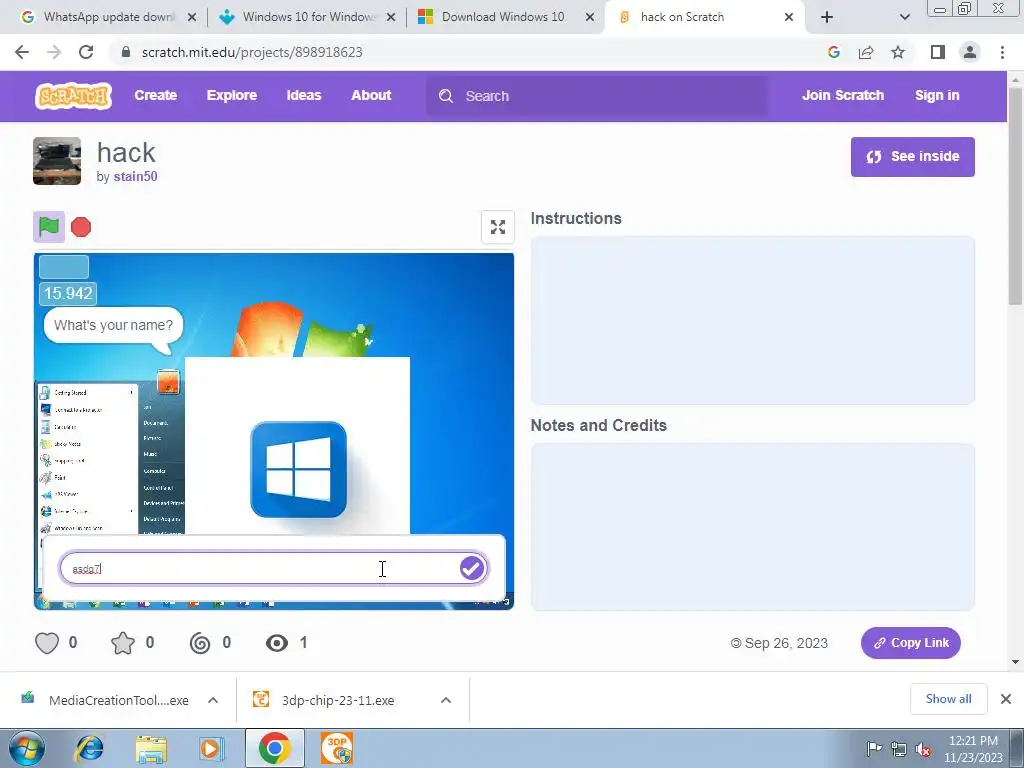Click Chrome icon in taskbar

(274, 748)
